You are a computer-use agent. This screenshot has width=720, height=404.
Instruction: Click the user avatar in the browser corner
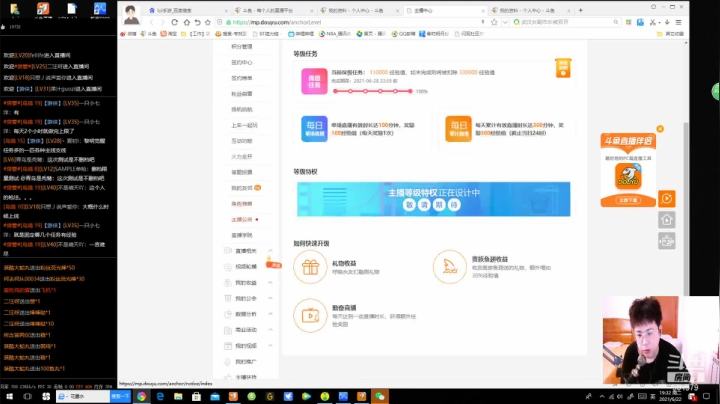131,15
